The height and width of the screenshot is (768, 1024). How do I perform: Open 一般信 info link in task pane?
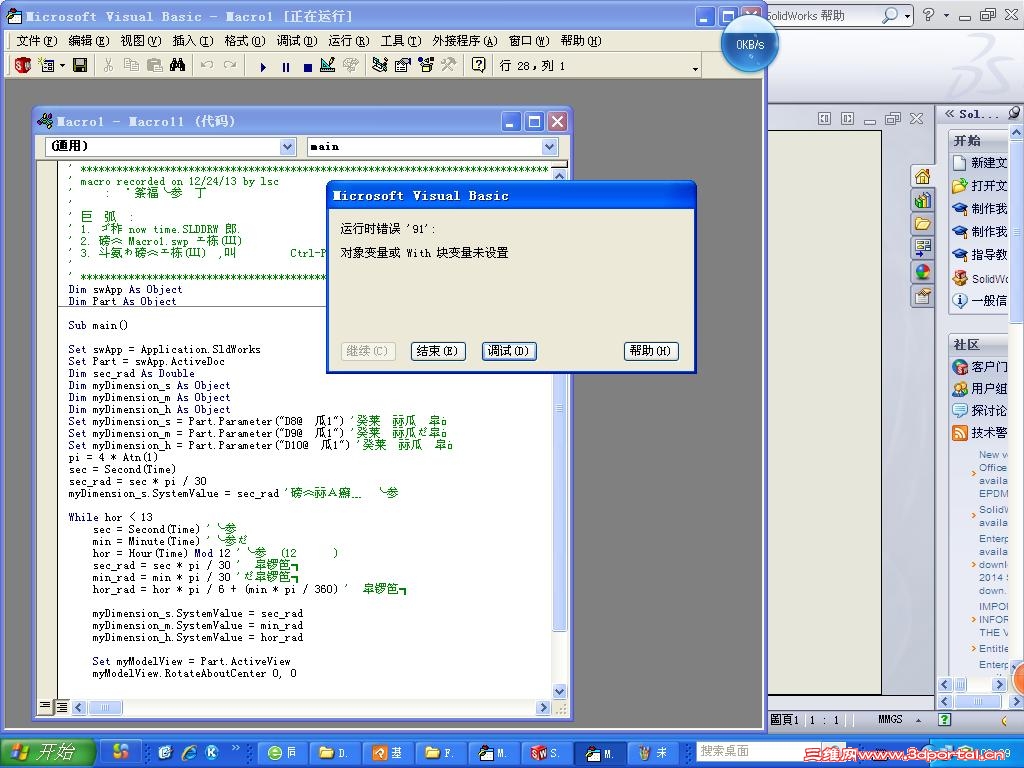tap(980, 300)
